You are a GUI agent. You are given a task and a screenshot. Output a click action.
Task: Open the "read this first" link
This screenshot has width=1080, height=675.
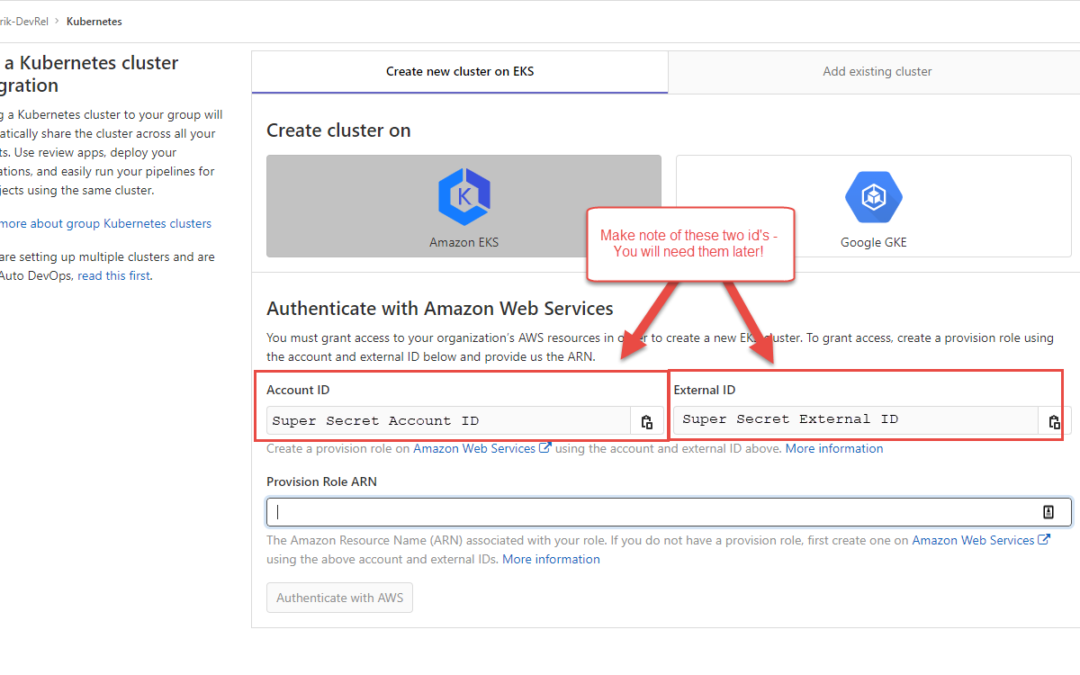[114, 276]
